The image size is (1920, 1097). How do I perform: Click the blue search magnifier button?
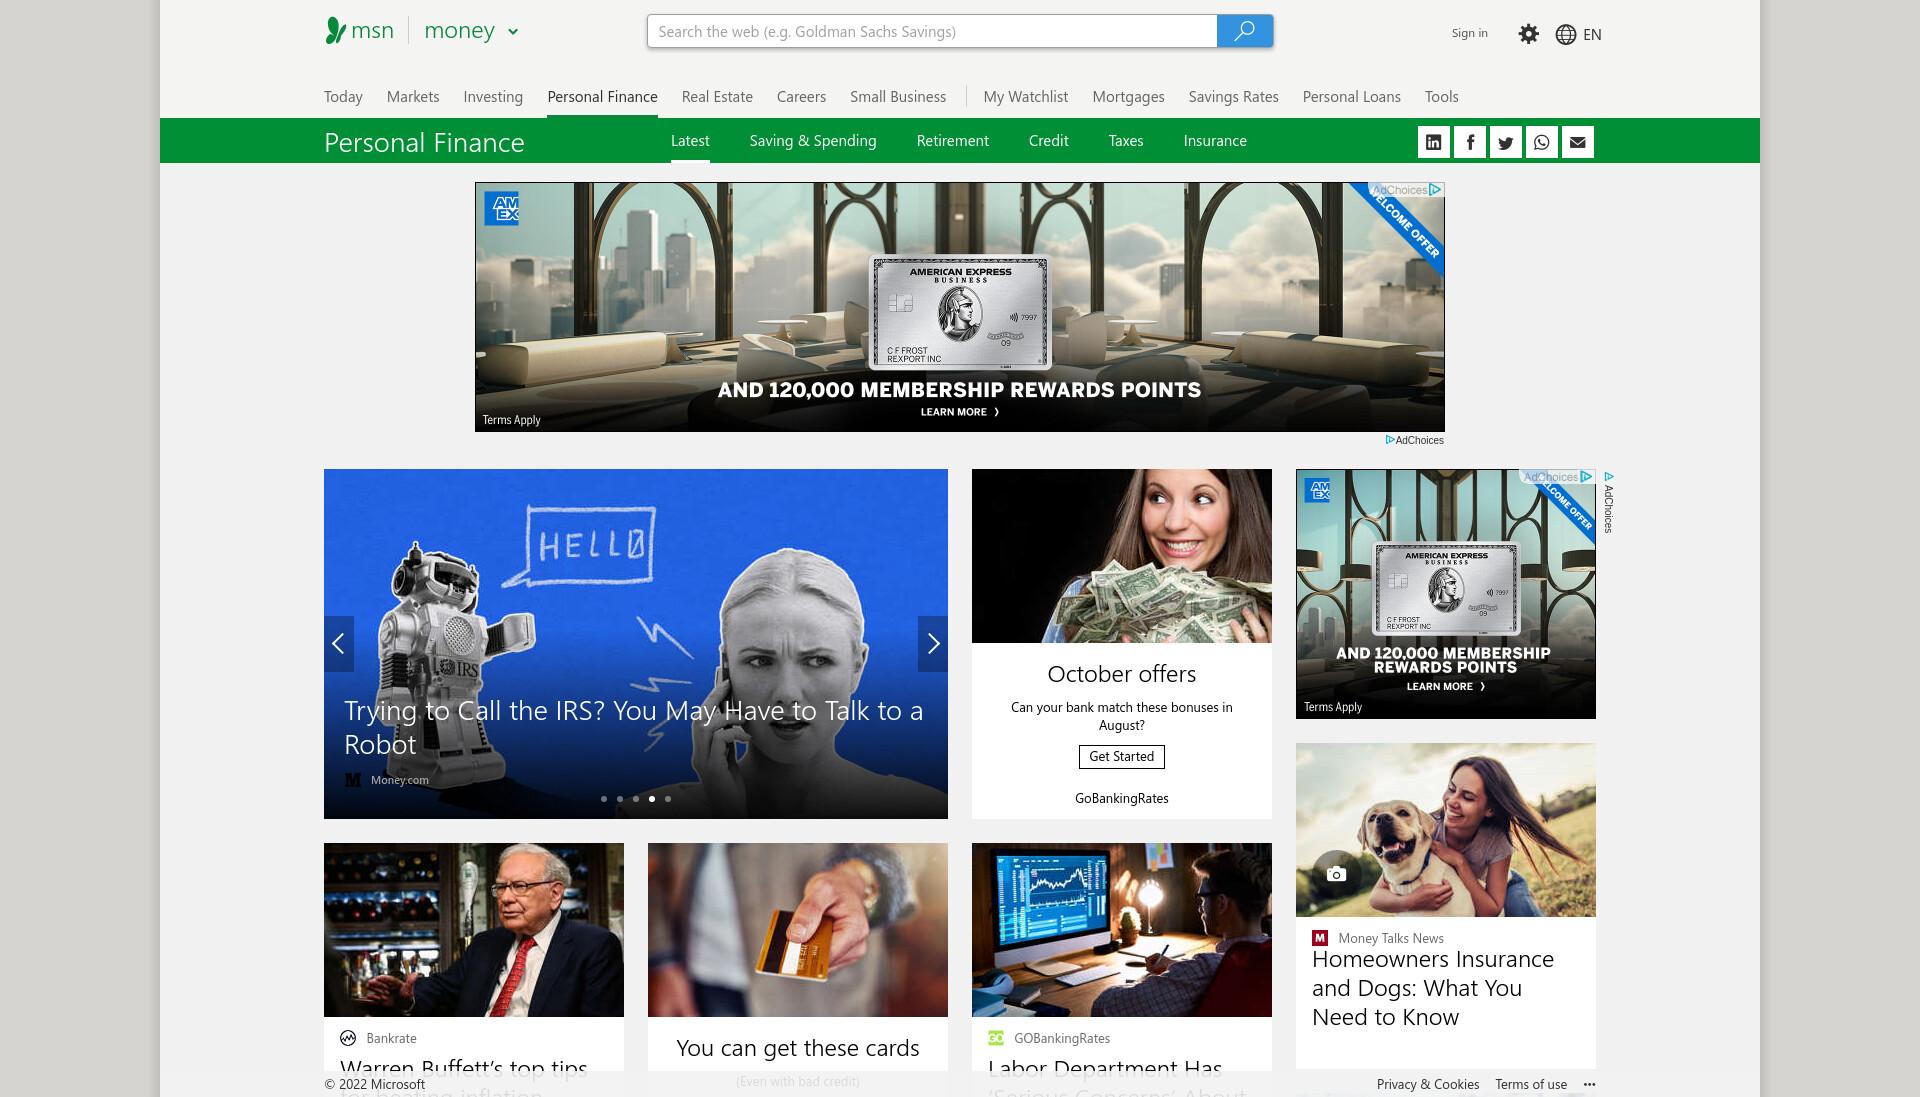pos(1244,31)
